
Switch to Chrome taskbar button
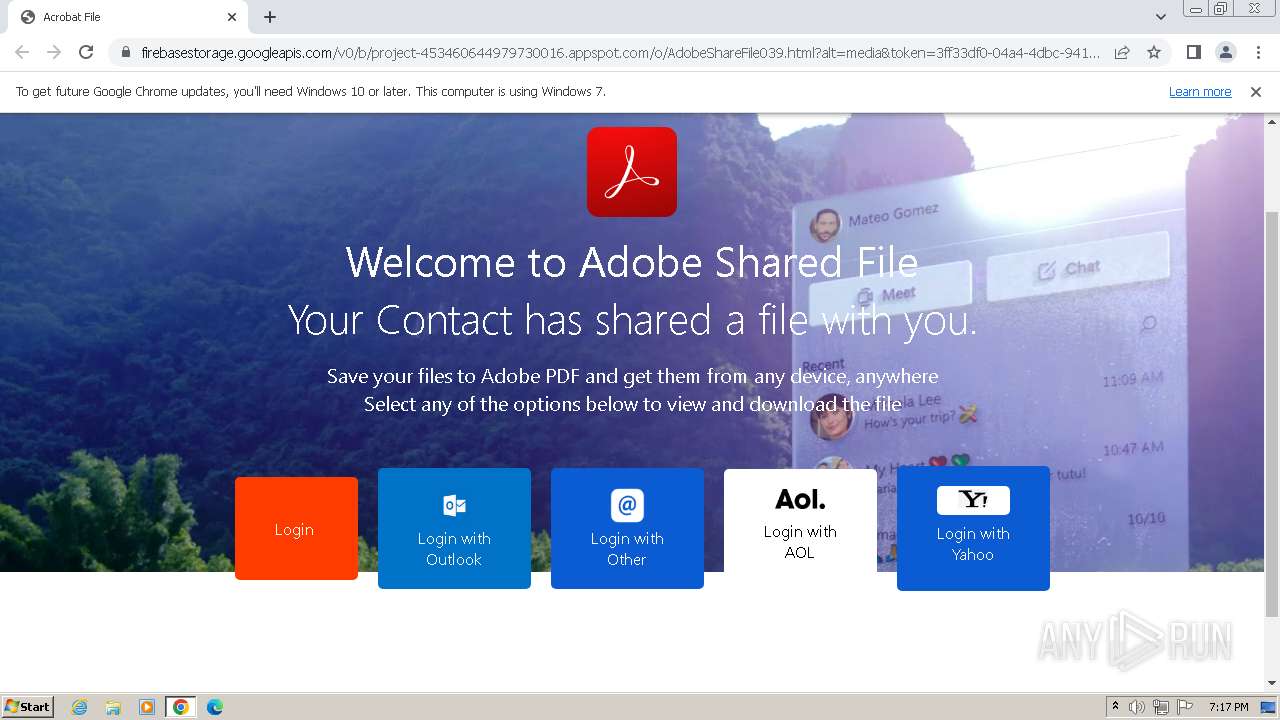click(181, 707)
